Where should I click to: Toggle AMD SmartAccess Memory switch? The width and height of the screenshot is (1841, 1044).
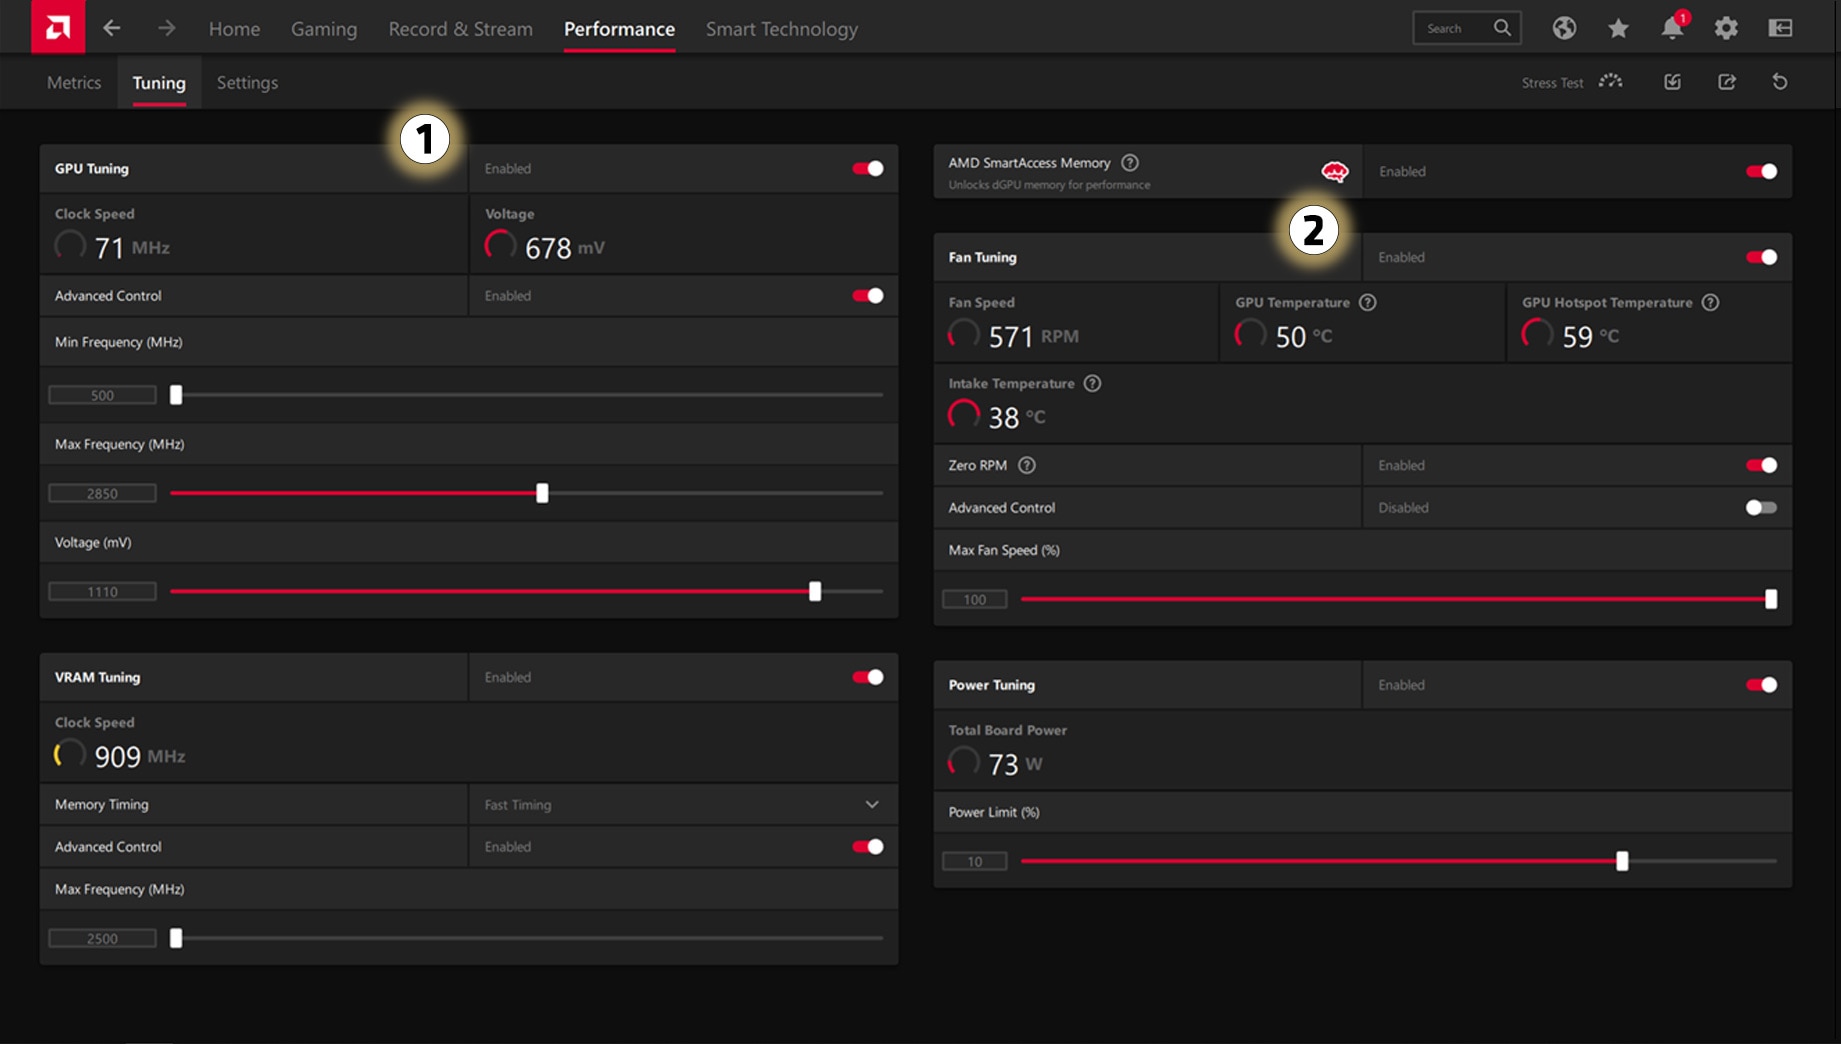[x=1761, y=171]
